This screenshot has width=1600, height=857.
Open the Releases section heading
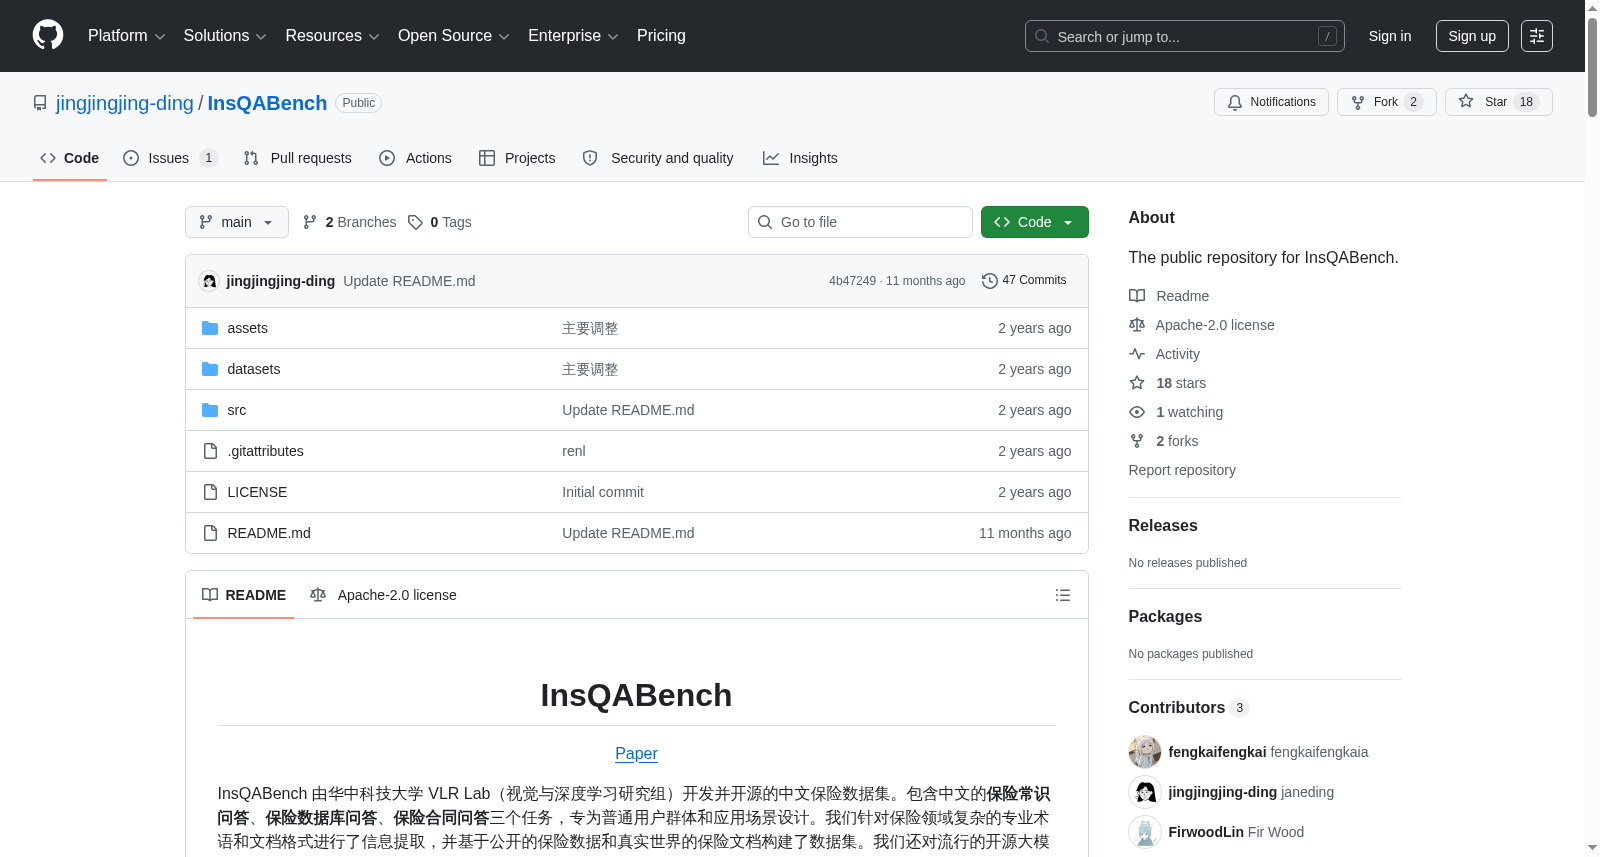(1163, 525)
